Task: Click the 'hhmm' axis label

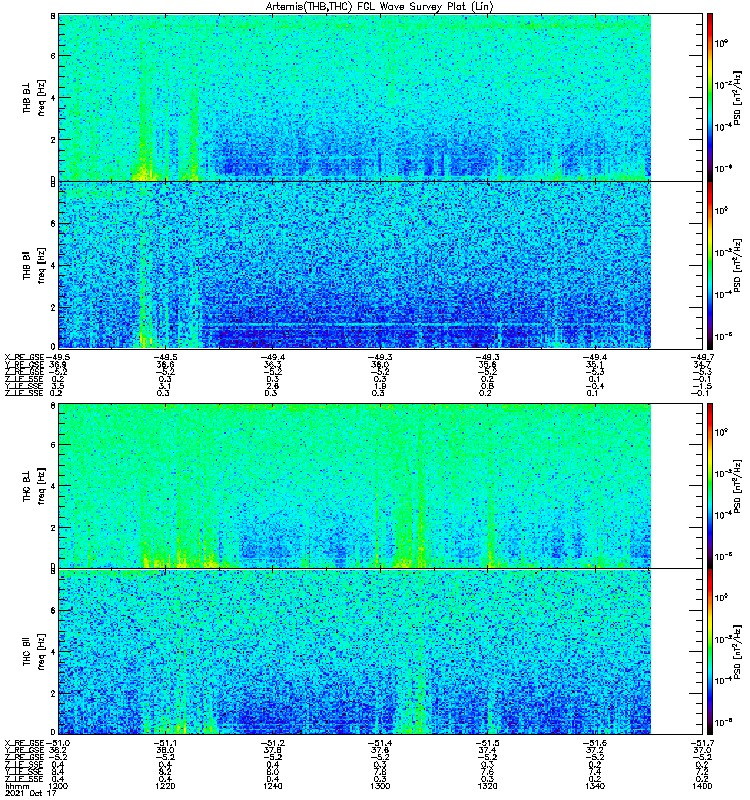Action: (x=17, y=786)
